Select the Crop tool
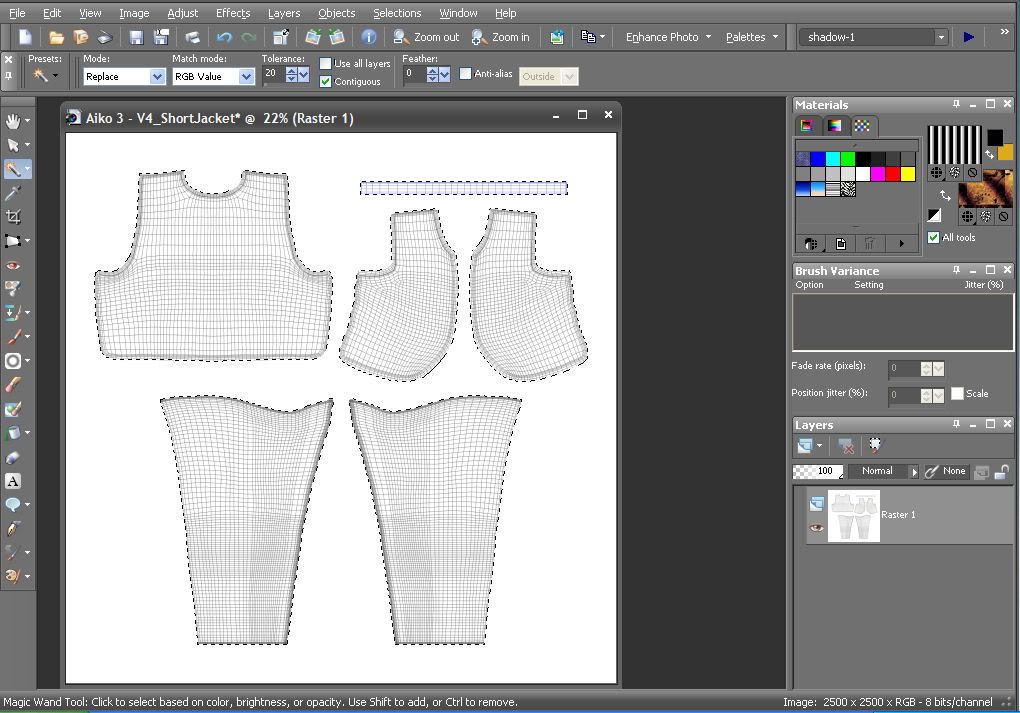Viewport: 1020px width, 713px height. tap(13, 217)
